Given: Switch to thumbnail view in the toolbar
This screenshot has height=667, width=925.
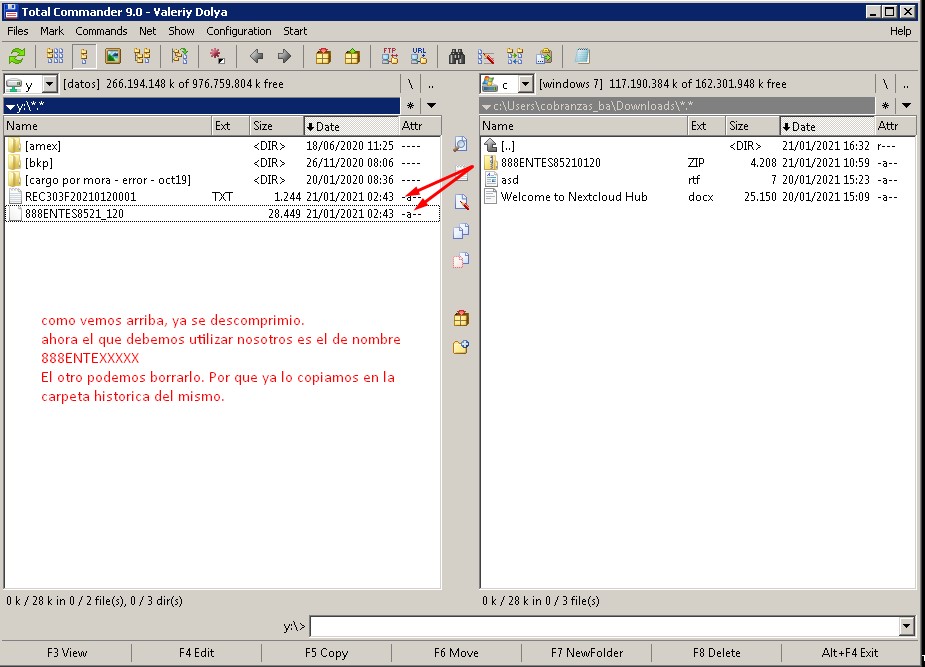Looking at the screenshot, I should 113,57.
